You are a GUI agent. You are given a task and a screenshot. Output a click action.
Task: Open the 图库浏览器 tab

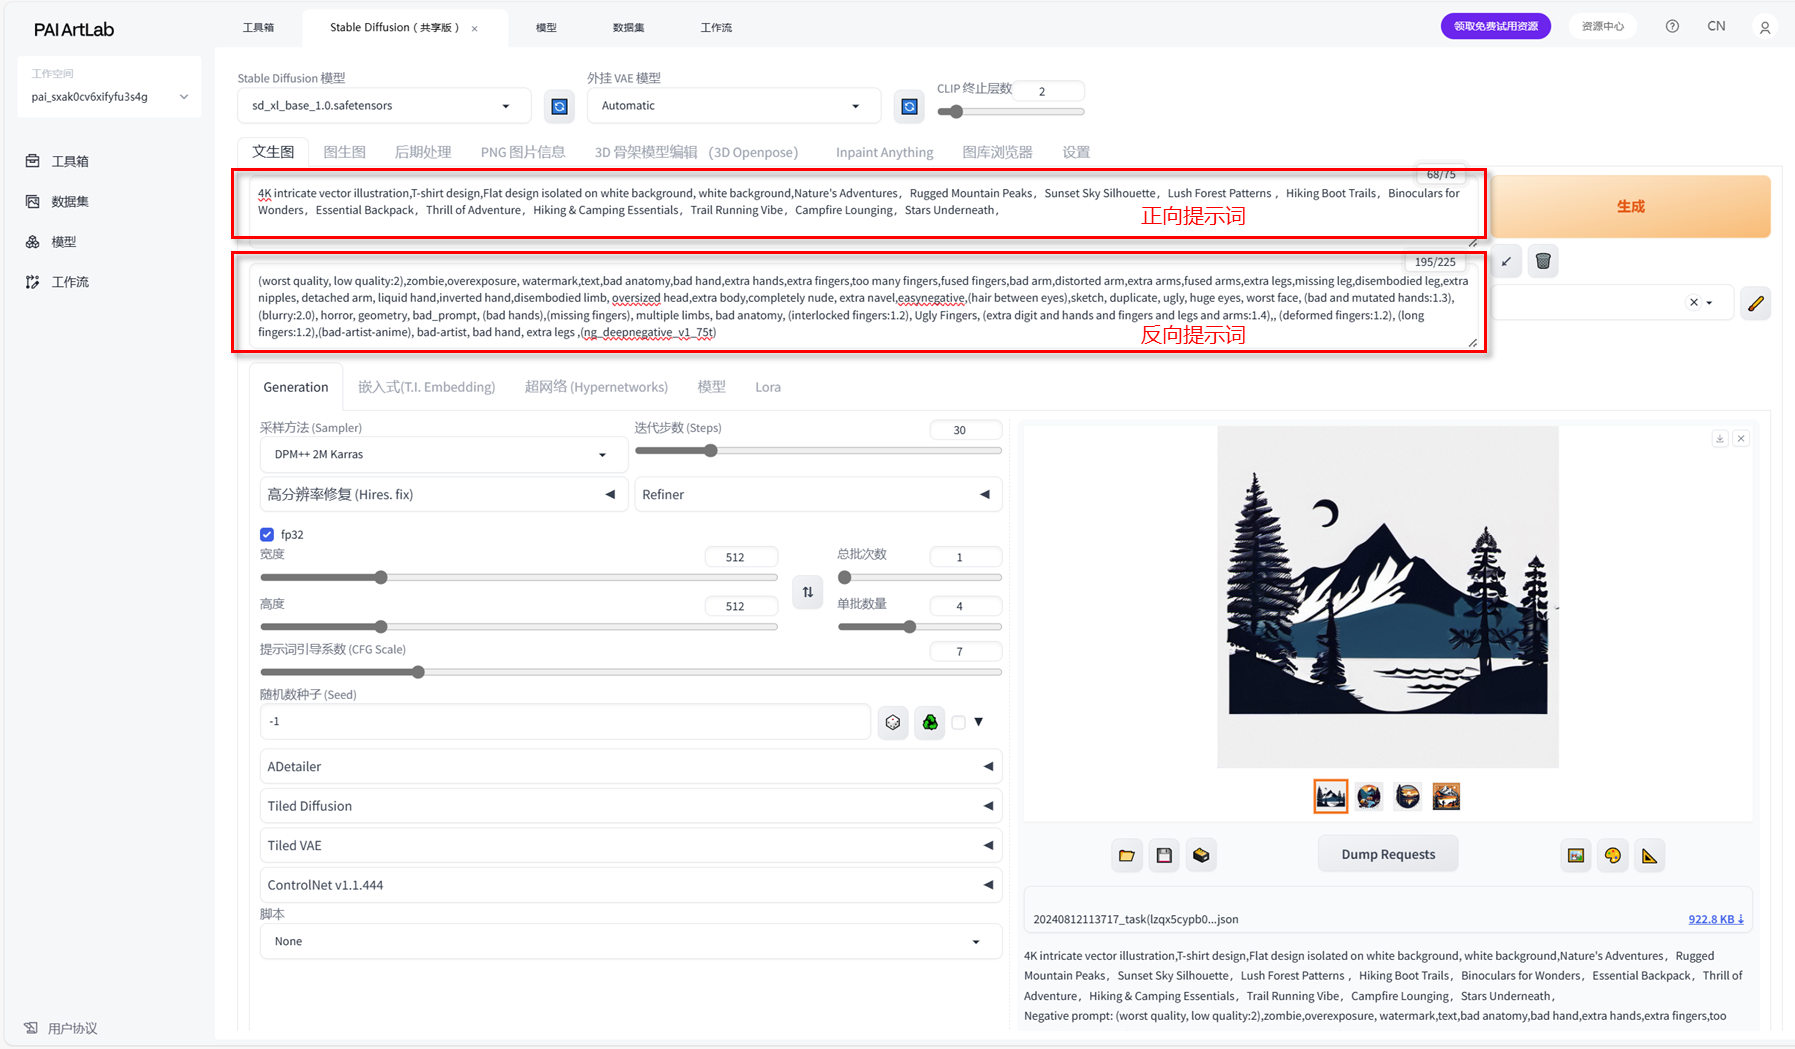[x=997, y=152]
